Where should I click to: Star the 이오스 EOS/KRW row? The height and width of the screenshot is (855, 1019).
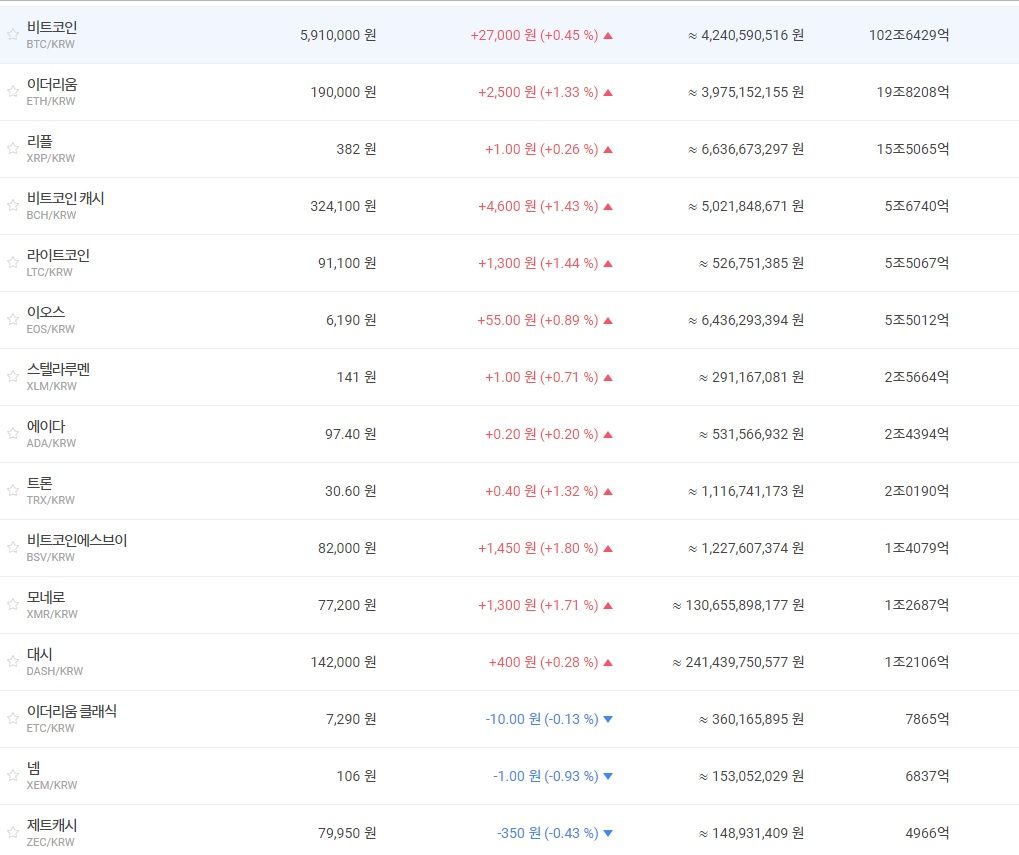pyautogui.click(x=12, y=320)
